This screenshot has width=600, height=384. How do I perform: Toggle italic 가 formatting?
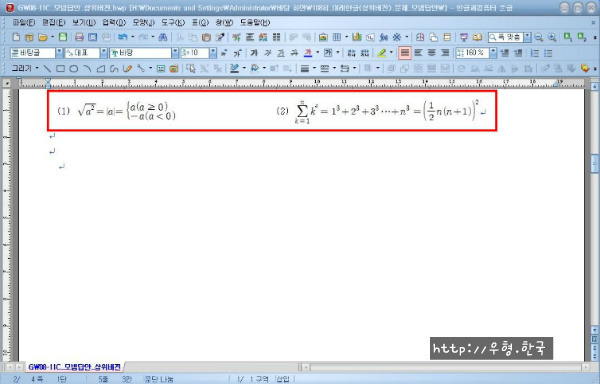click(x=267, y=53)
